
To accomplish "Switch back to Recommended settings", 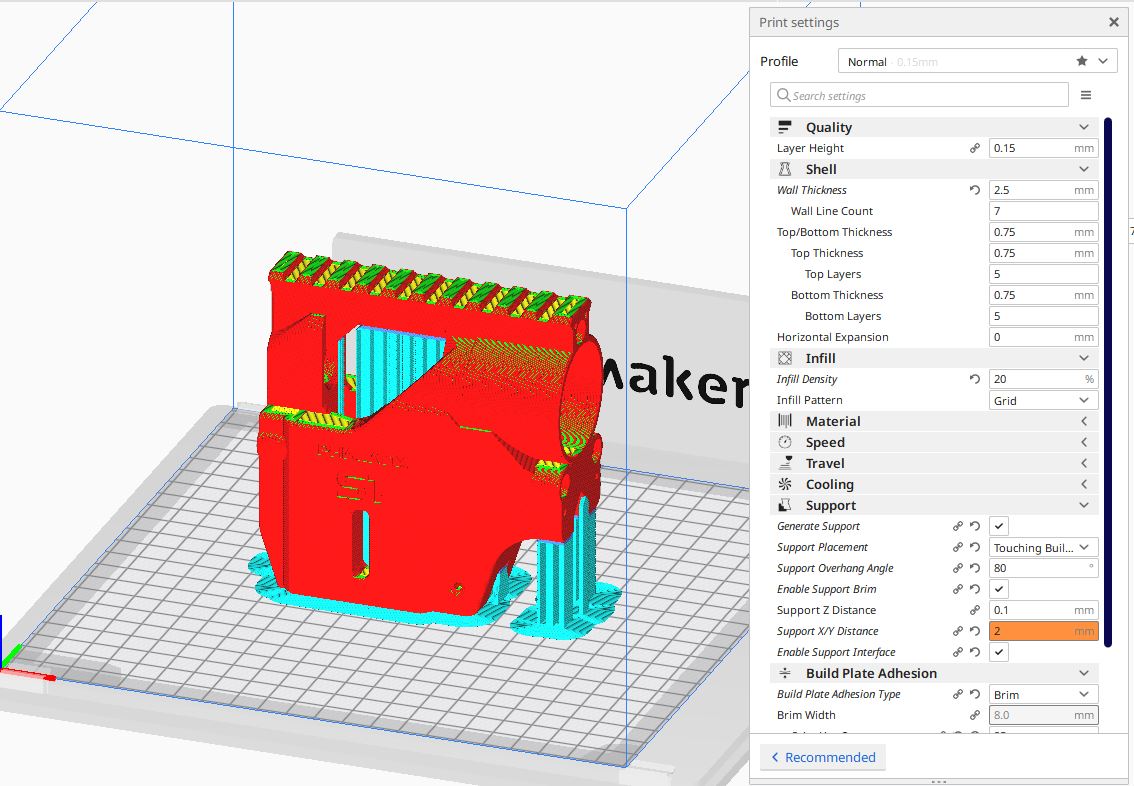I will tap(823, 757).
